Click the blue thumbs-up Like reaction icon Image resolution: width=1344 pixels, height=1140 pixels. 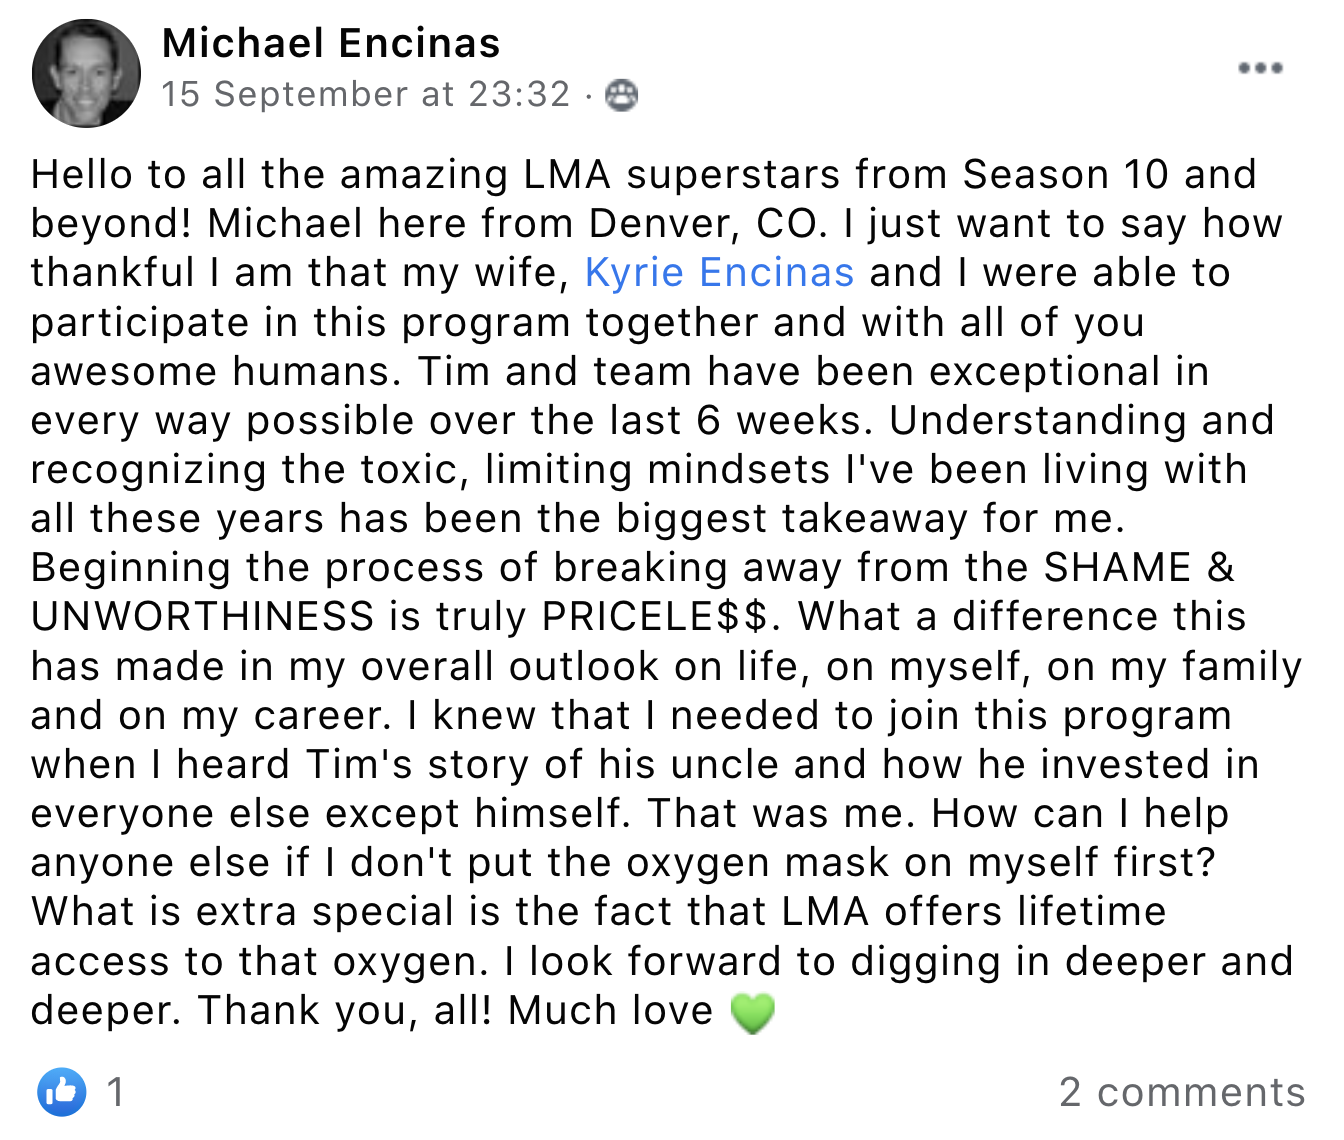(x=62, y=1091)
